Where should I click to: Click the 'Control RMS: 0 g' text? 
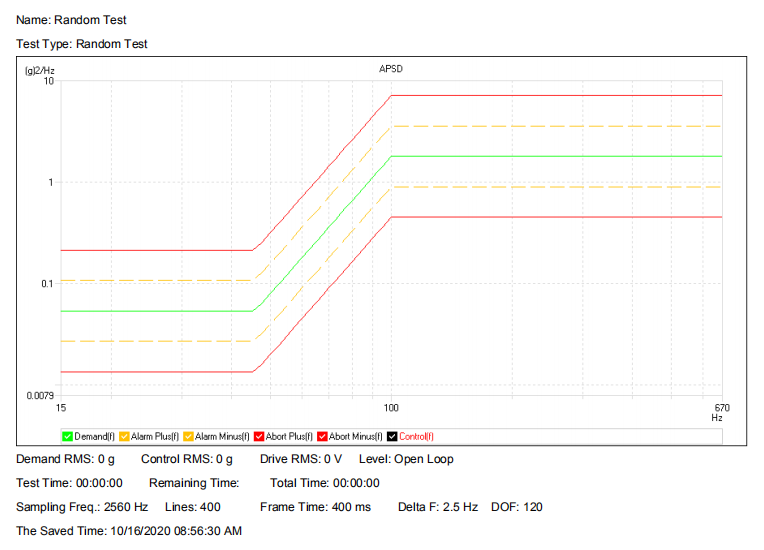point(187,459)
